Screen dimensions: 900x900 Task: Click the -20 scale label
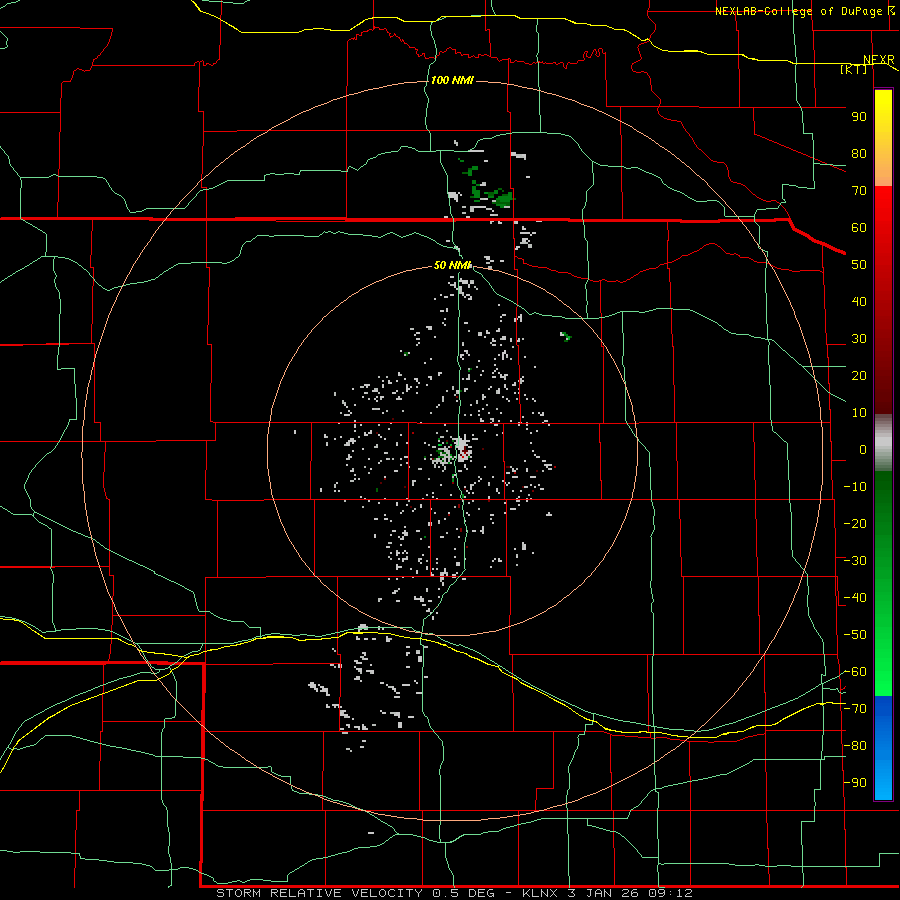[855, 523]
